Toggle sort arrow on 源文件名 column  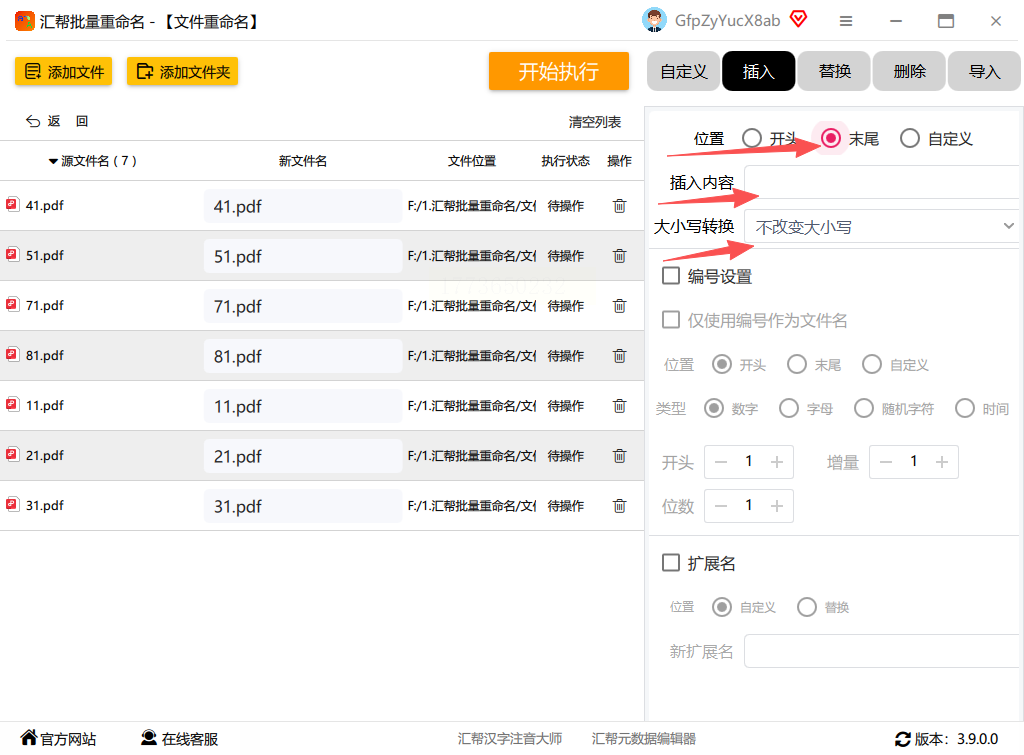click(x=53, y=161)
